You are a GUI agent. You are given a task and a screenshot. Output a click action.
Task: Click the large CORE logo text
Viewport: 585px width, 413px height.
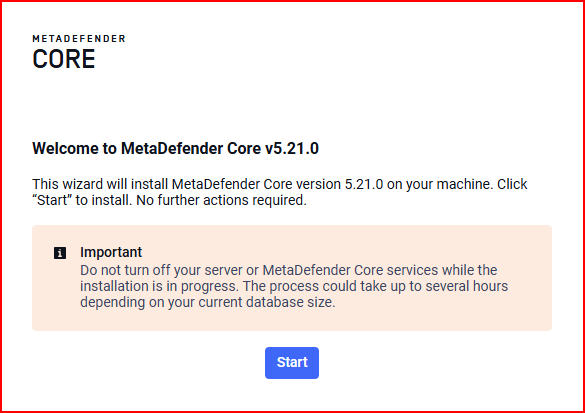pos(64,59)
